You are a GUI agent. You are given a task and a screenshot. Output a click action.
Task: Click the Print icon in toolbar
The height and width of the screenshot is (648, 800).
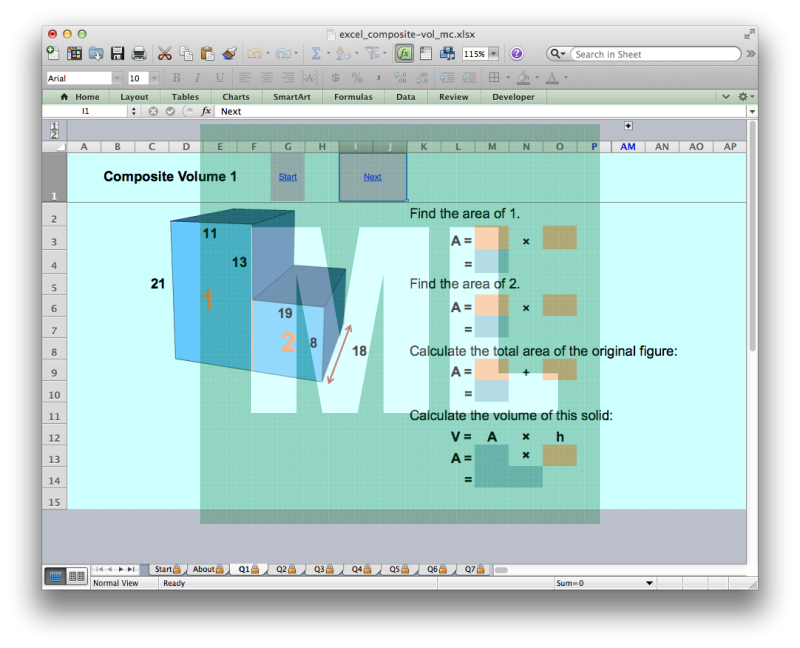pyautogui.click(x=138, y=54)
